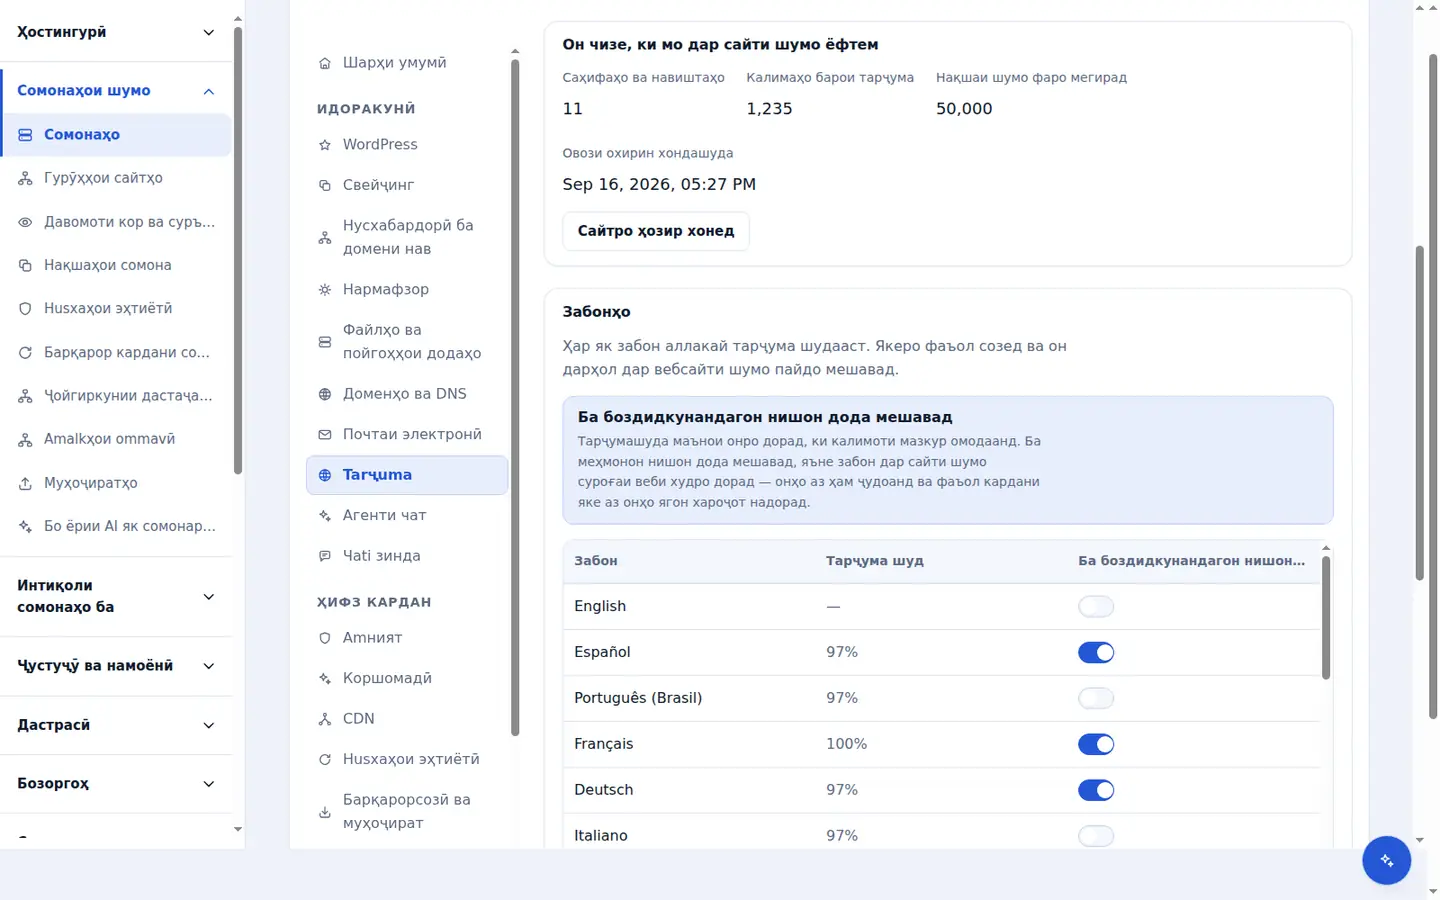Screen dimensions: 1440x900
Task: Click the Агенти чат sparkle icon
Action: (x=325, y=516)
